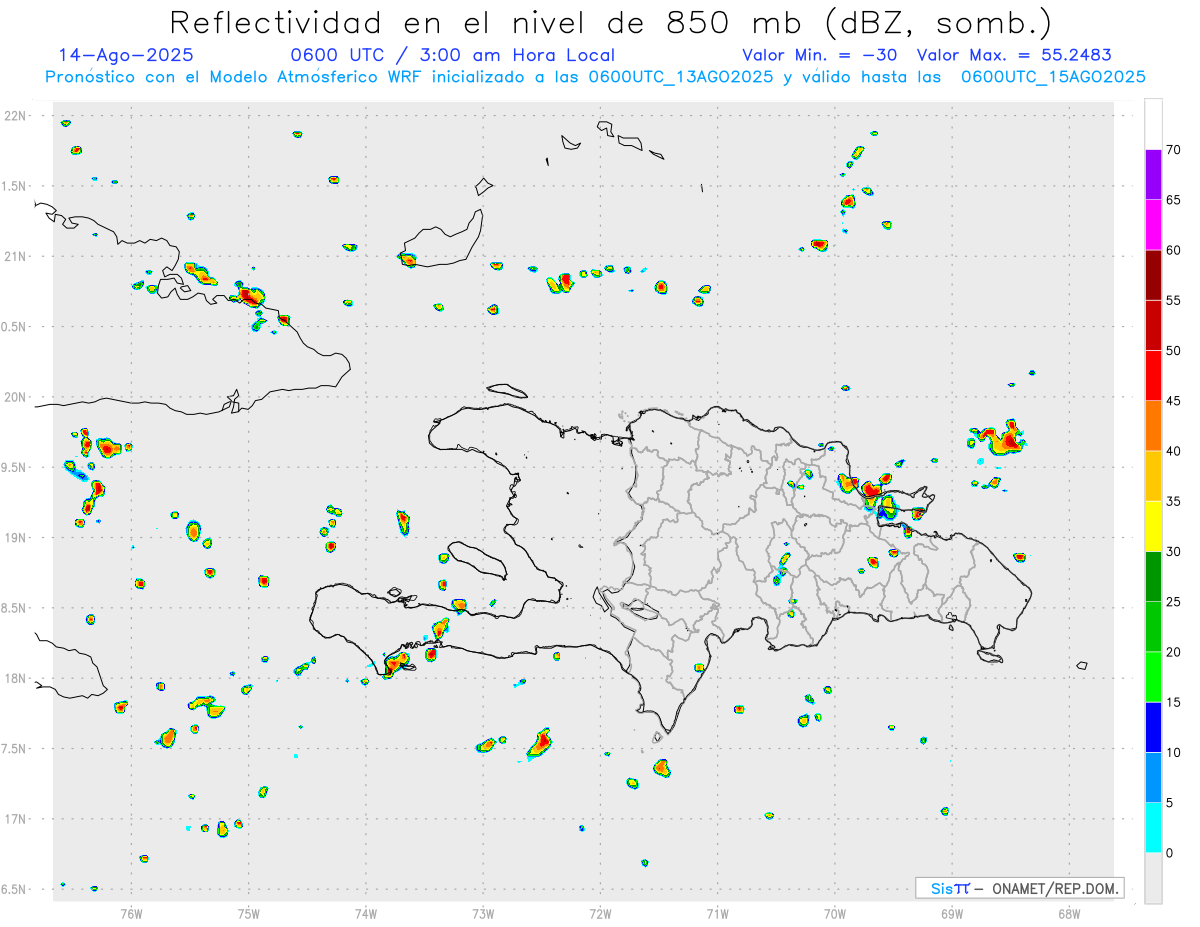Click the '75W' longitude axis label
The image size is (1200, 927).
249,912
